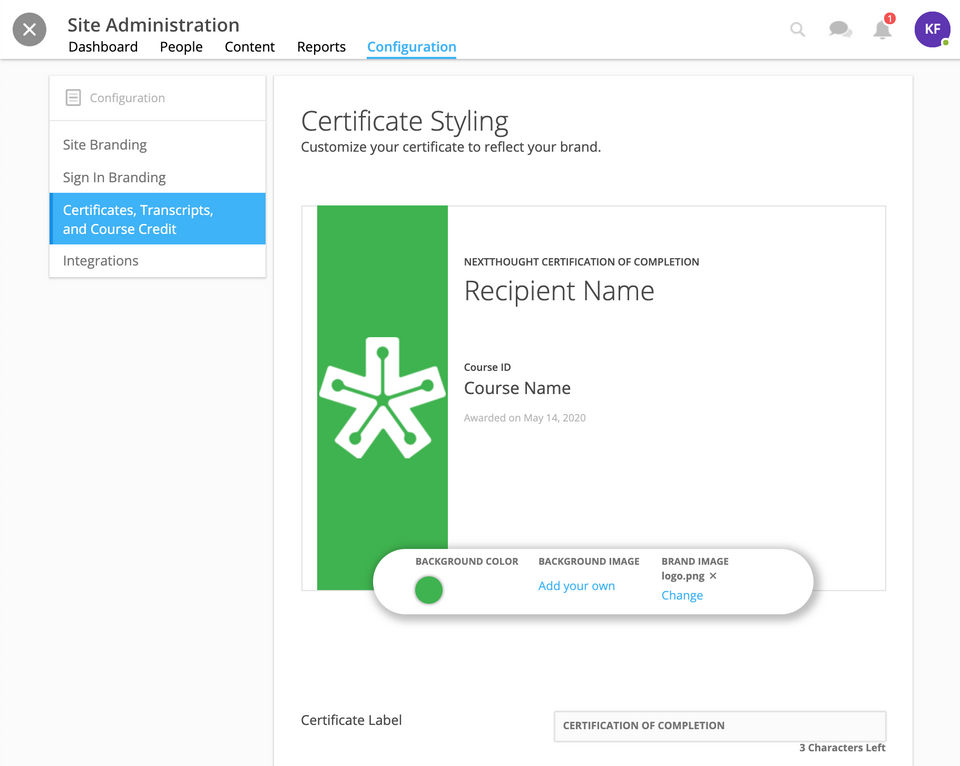
Task: Click the Configuration sidebar header label
Action: tap(127, 98)
